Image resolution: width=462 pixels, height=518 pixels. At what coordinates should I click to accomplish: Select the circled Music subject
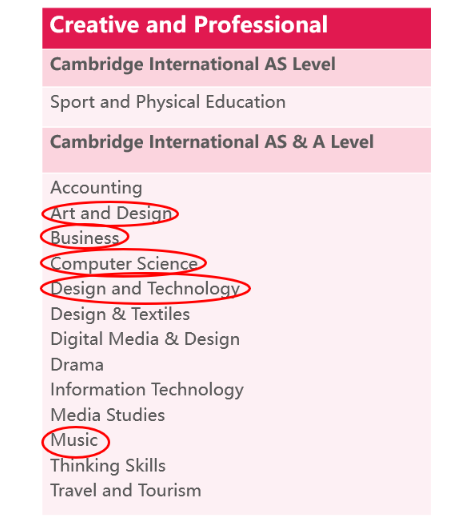74,440
